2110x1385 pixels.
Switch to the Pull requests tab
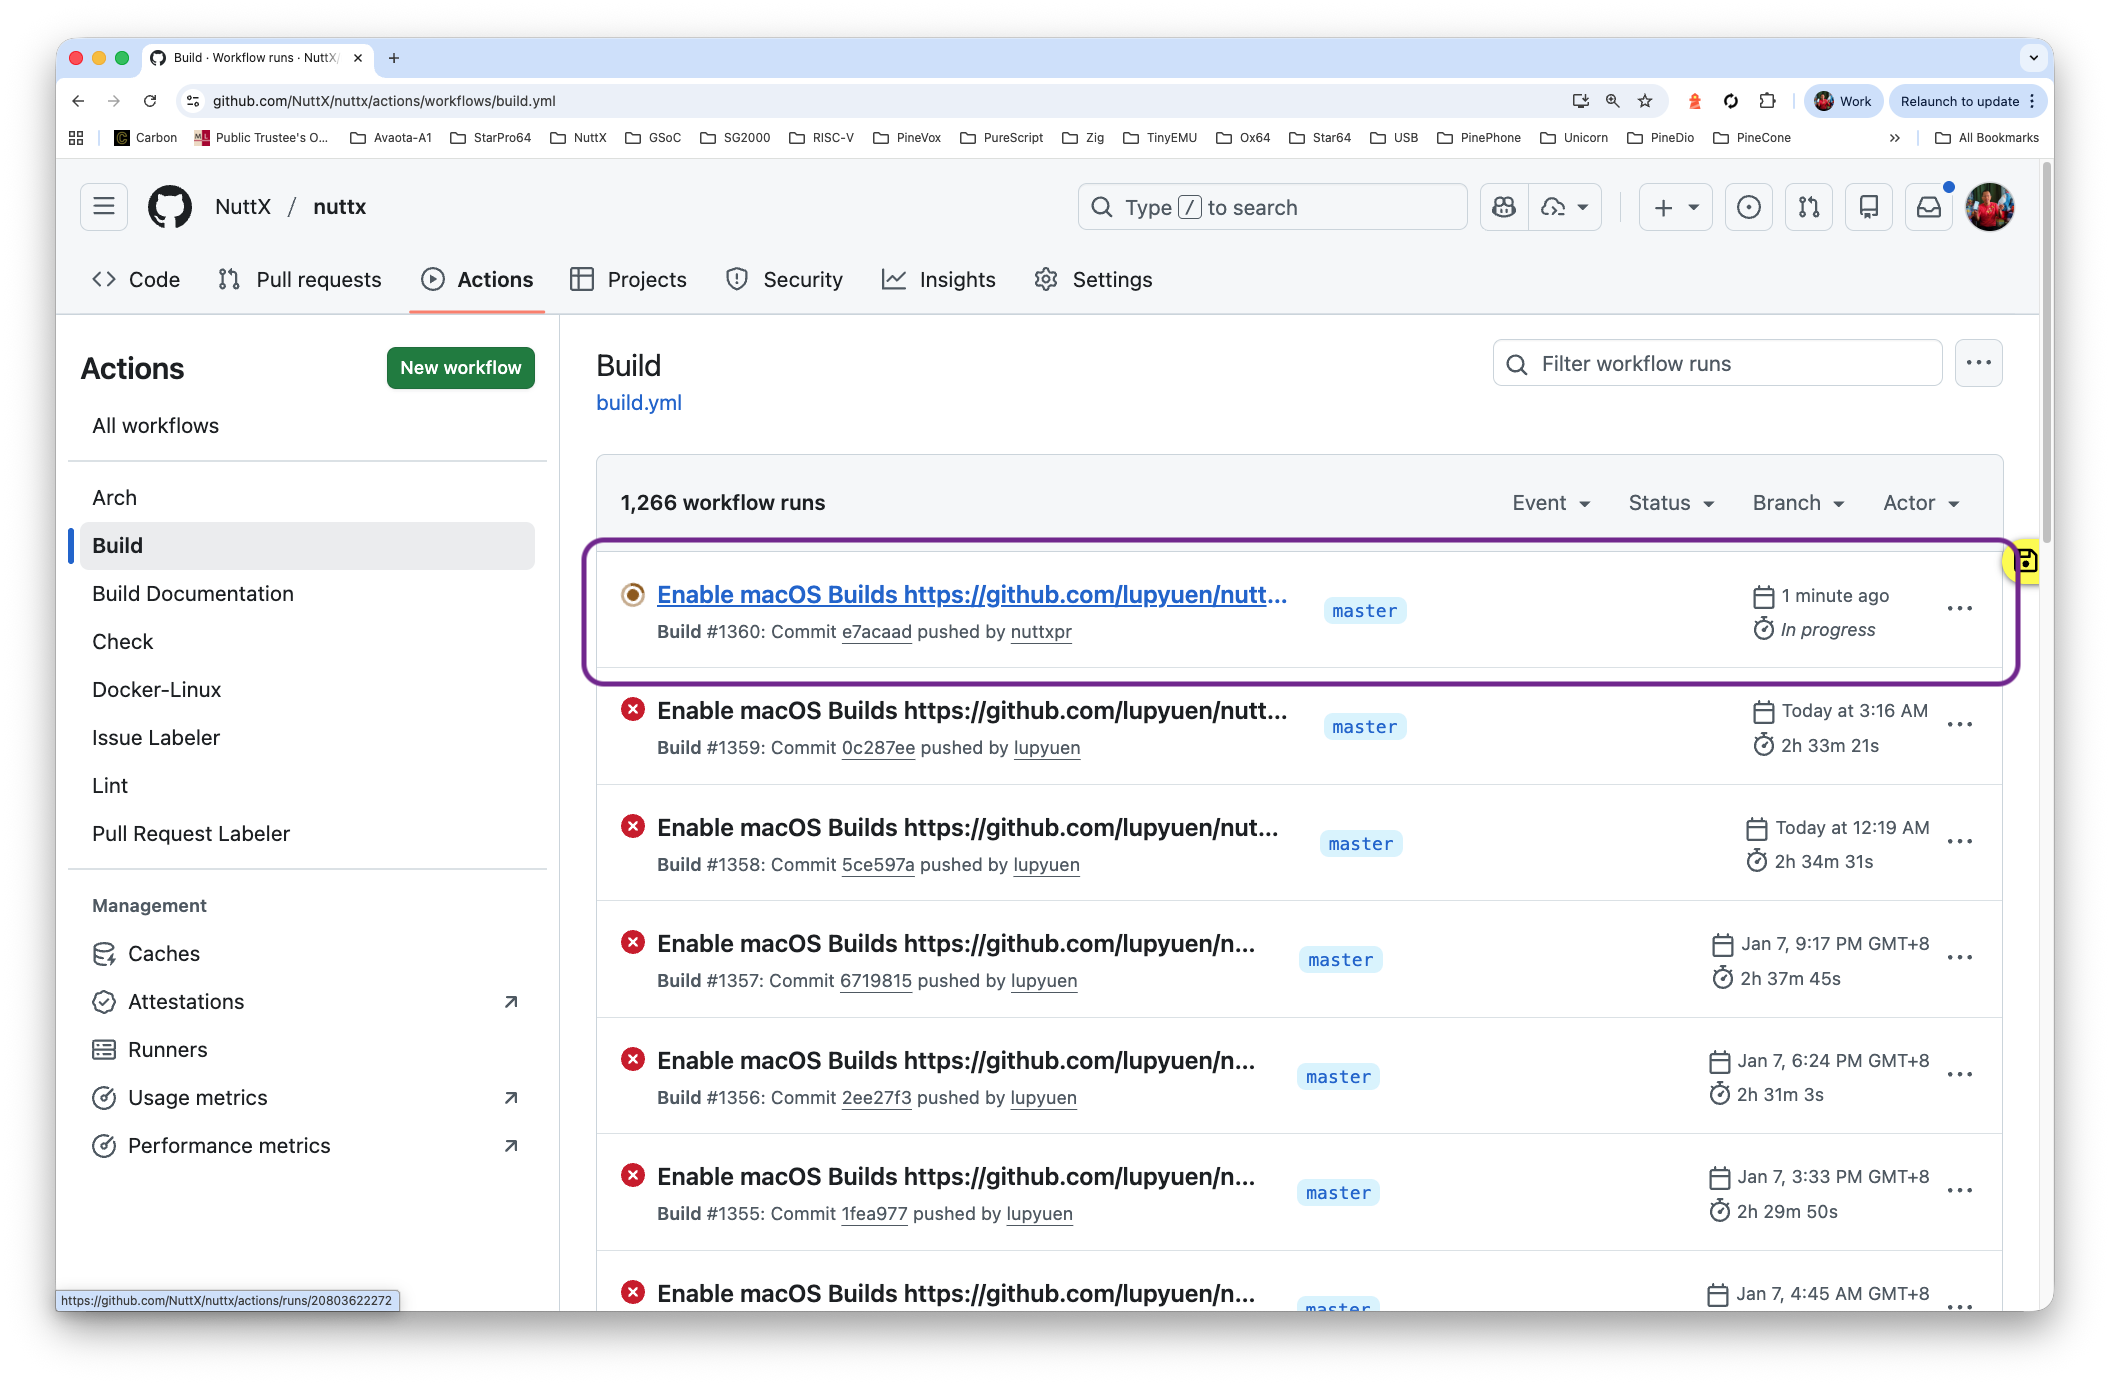[x=299, y=280]
